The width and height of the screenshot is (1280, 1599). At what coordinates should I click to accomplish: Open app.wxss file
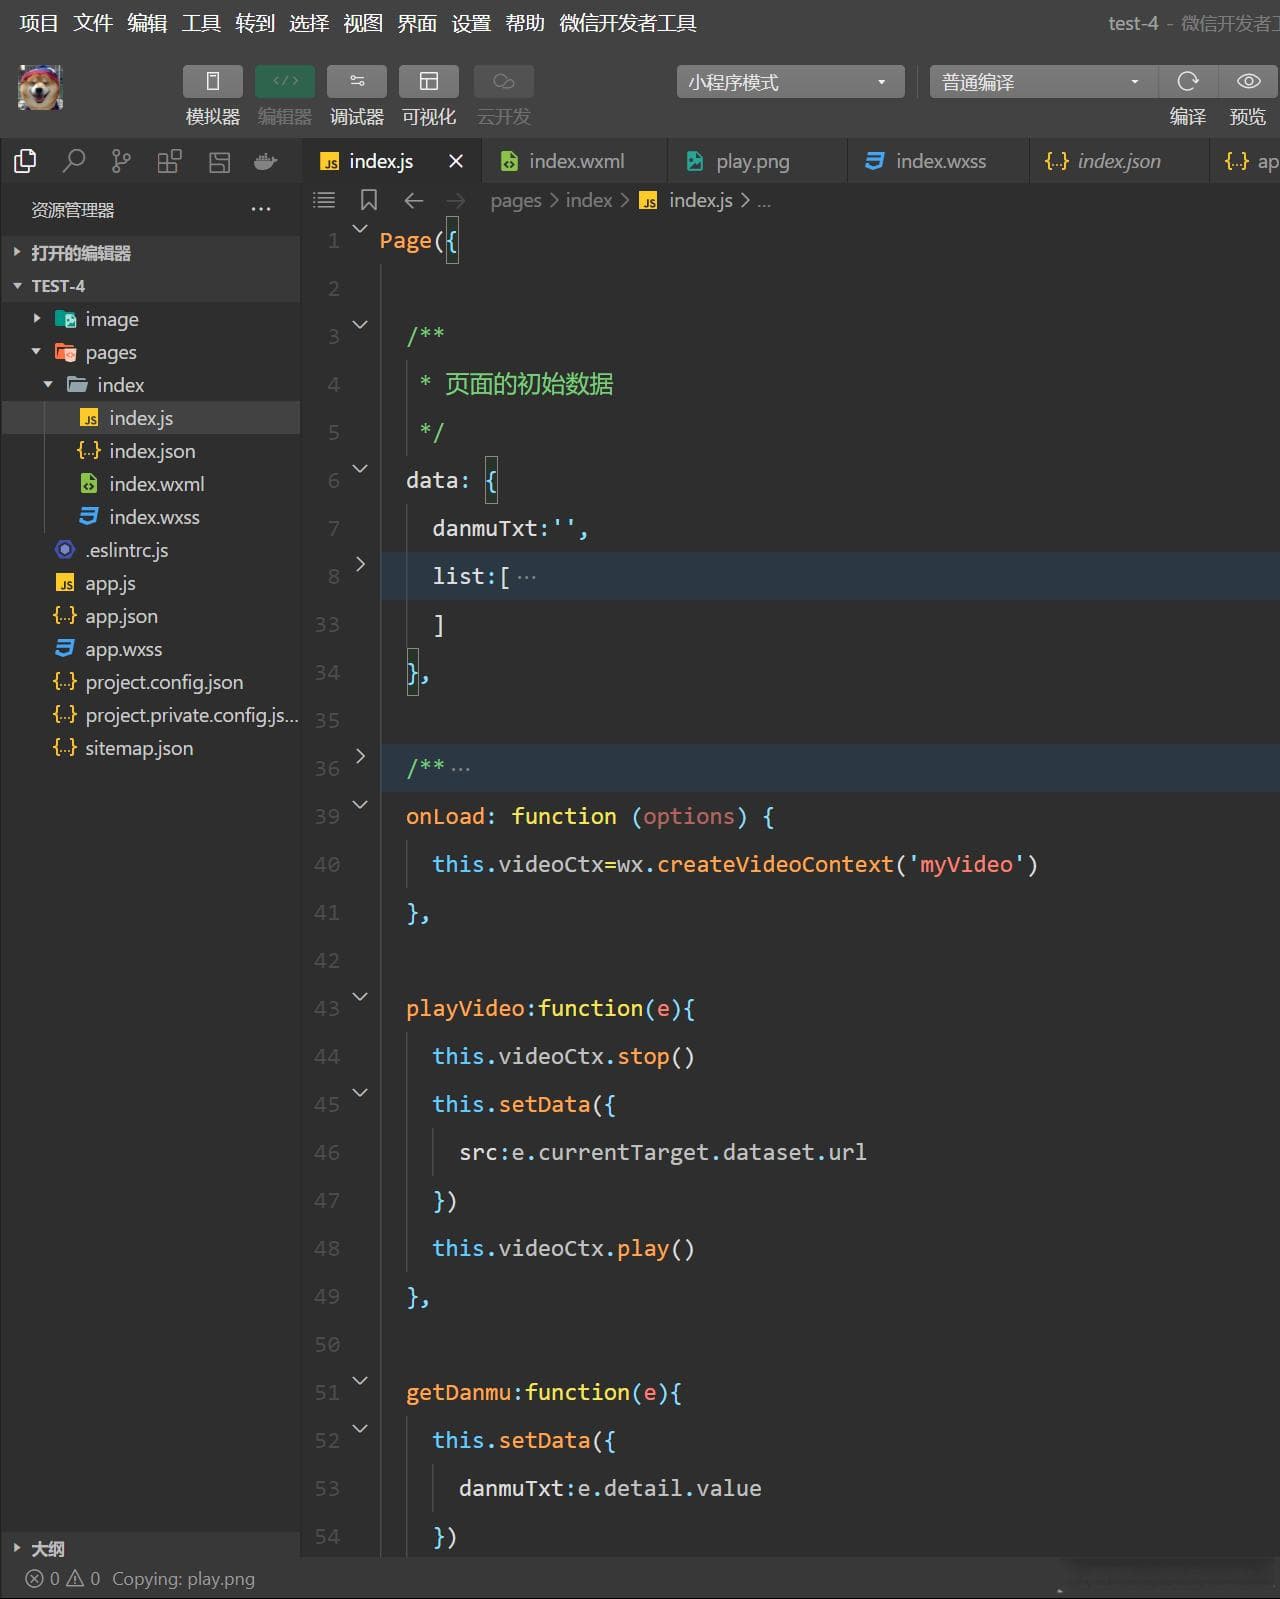pyautogui.click(x=150, y=649)
